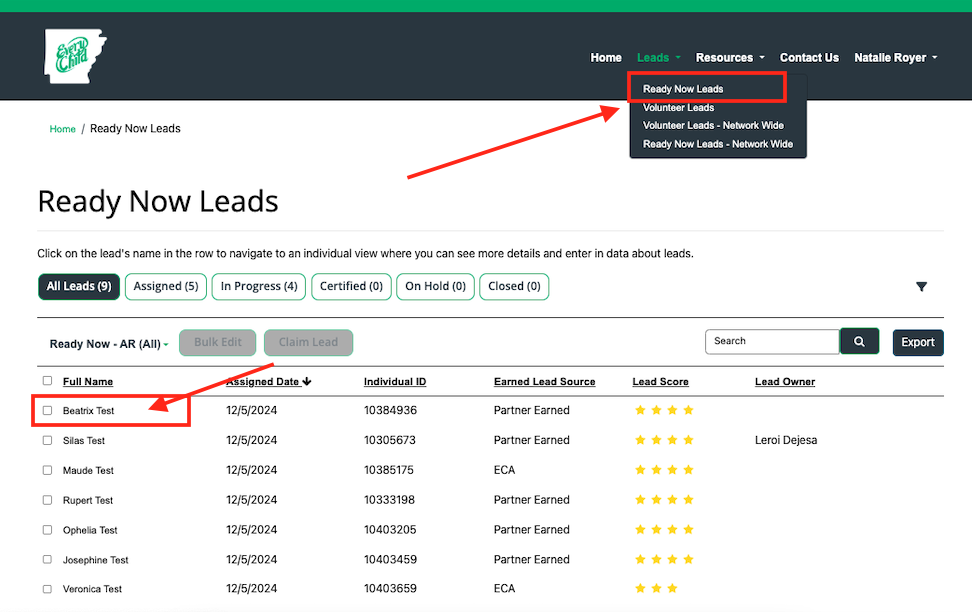Focus the Search input field
The width and height of the screenshot is (972, 612).
(772, 341)
